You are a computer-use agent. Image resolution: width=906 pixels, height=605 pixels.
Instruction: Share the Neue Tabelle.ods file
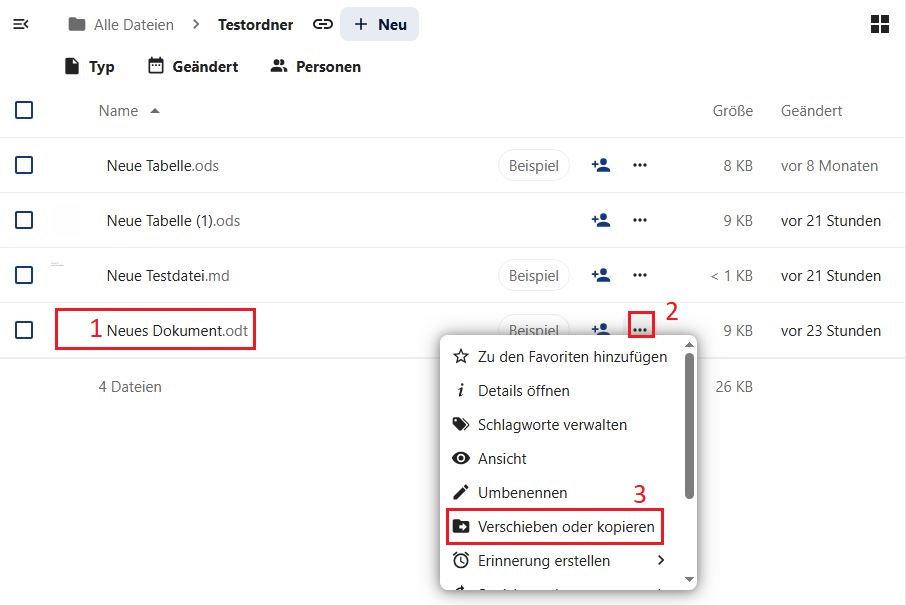coord(600,166)
